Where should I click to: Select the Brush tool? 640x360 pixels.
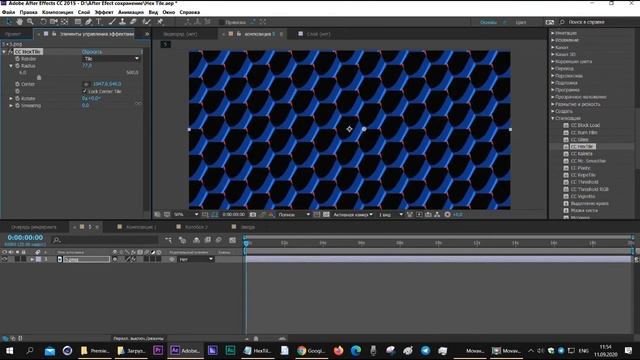point(112,22)
